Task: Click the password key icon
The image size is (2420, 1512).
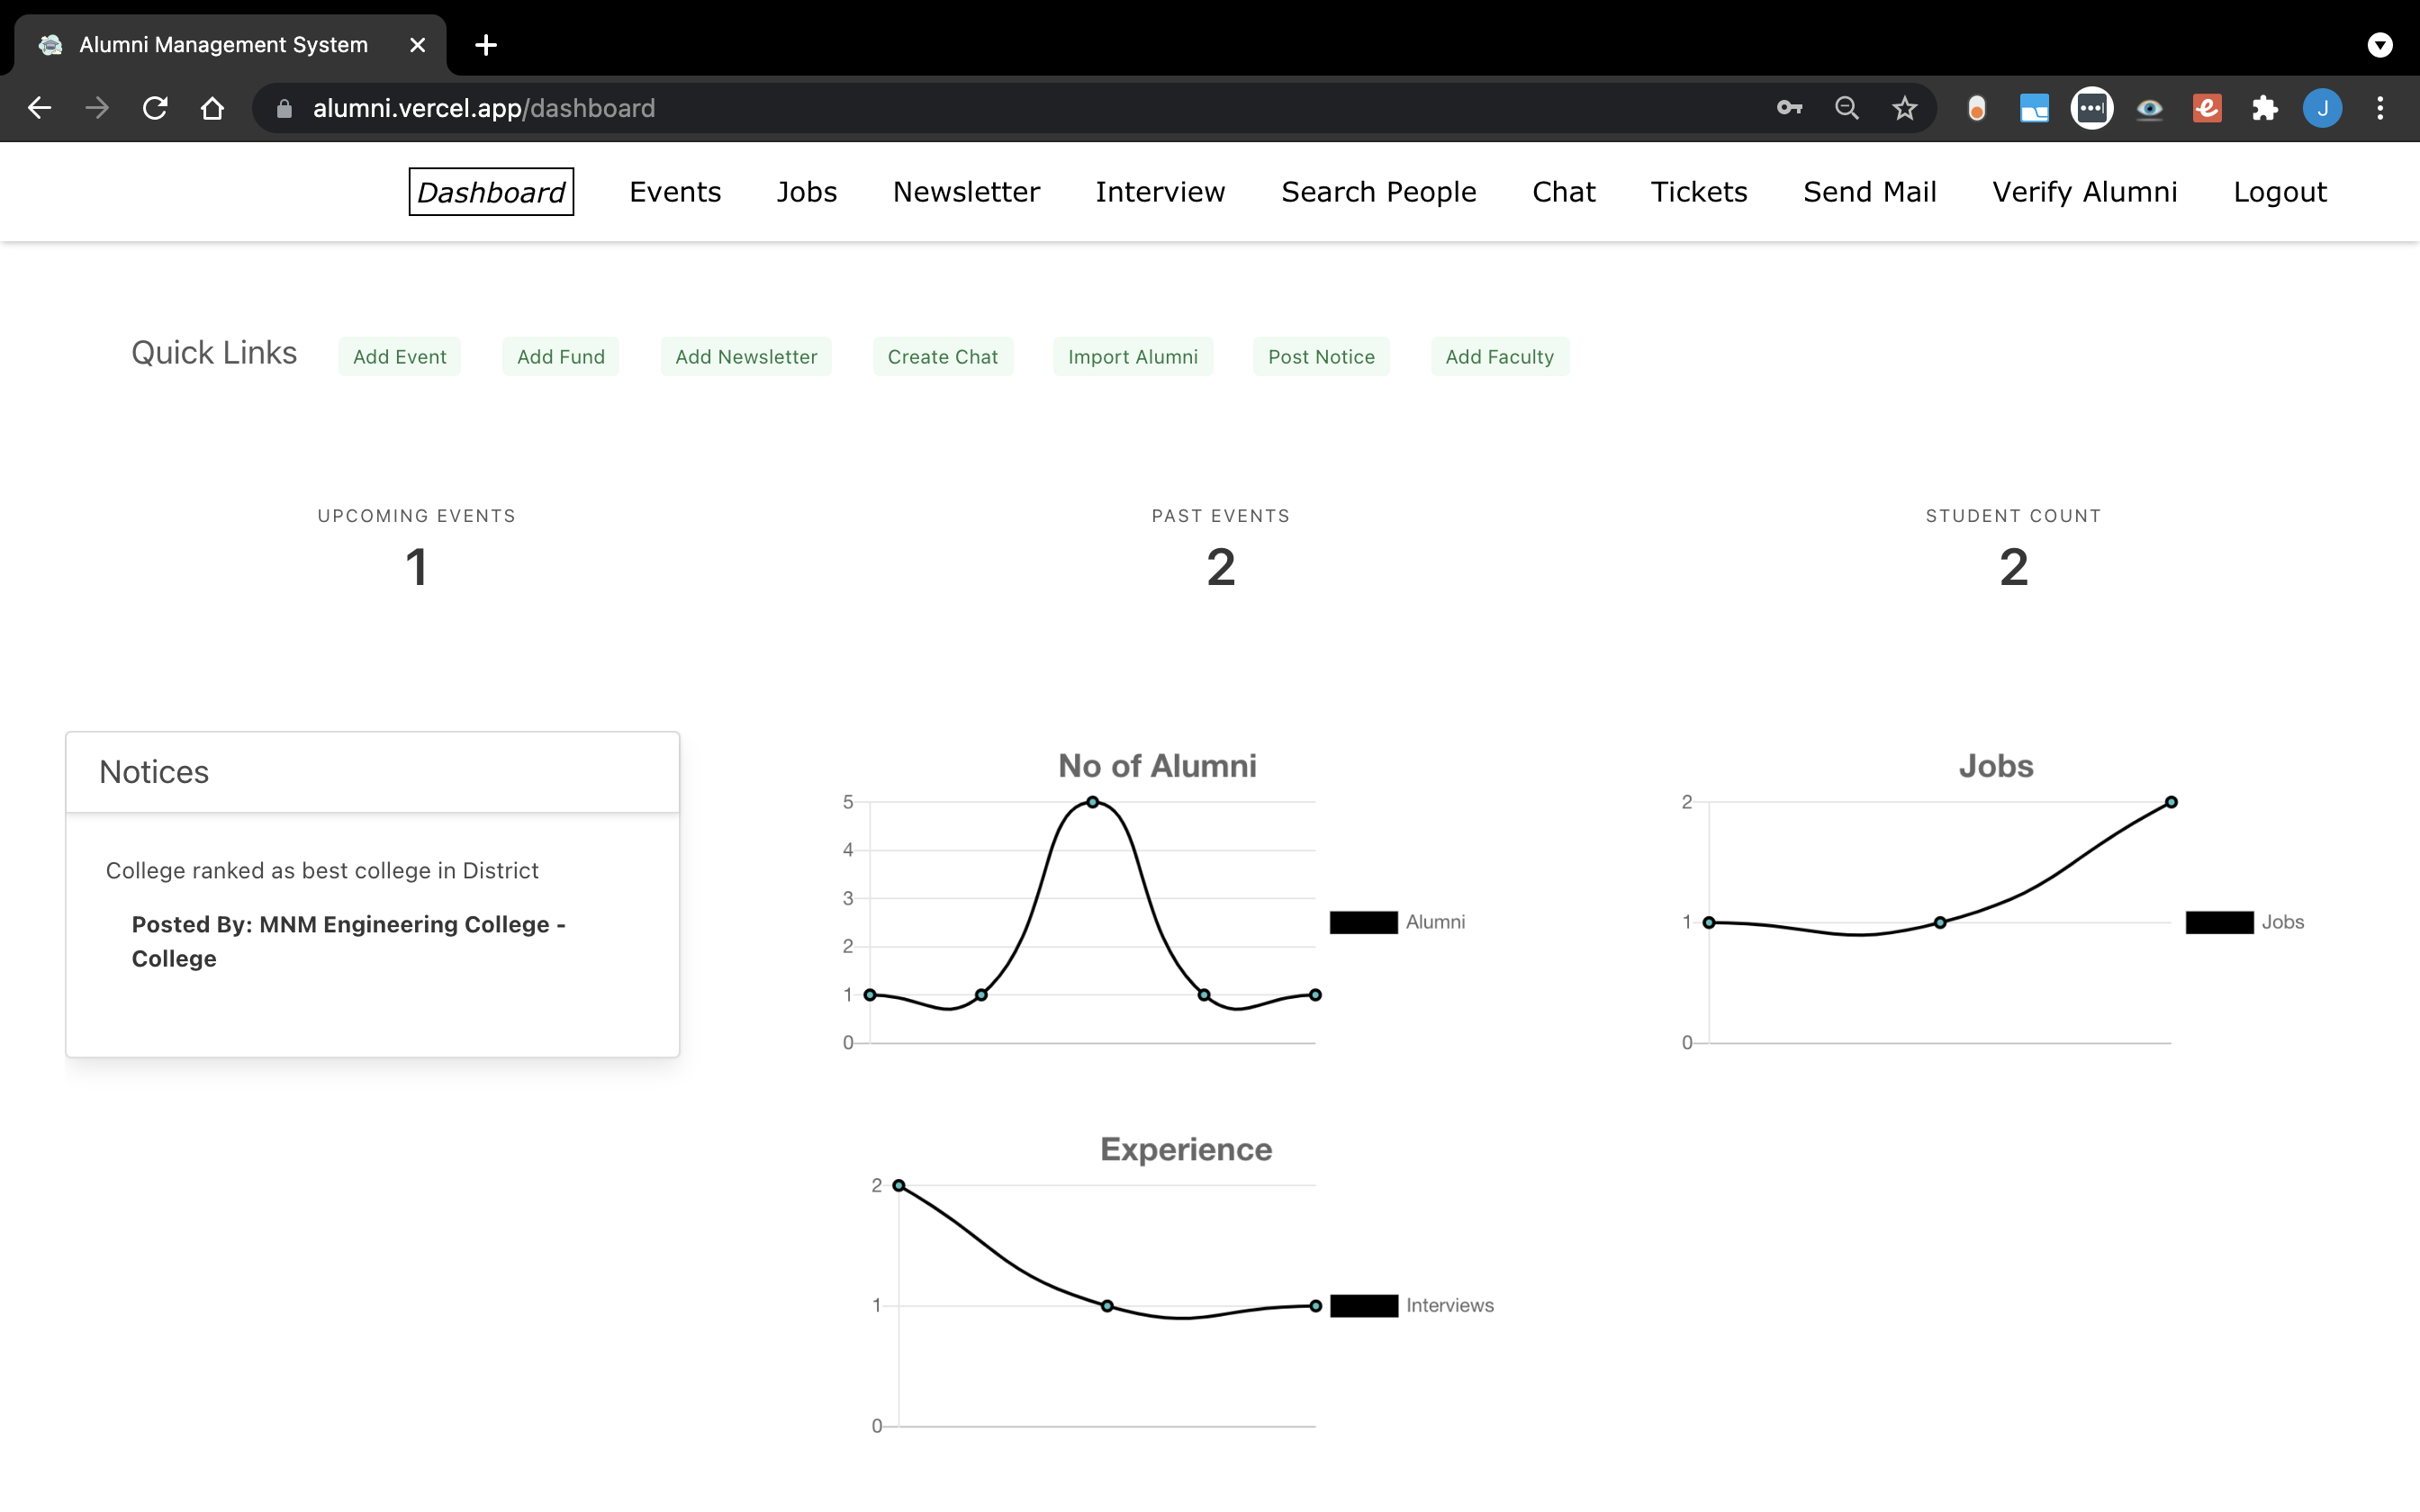Action: pos(1789,108)
